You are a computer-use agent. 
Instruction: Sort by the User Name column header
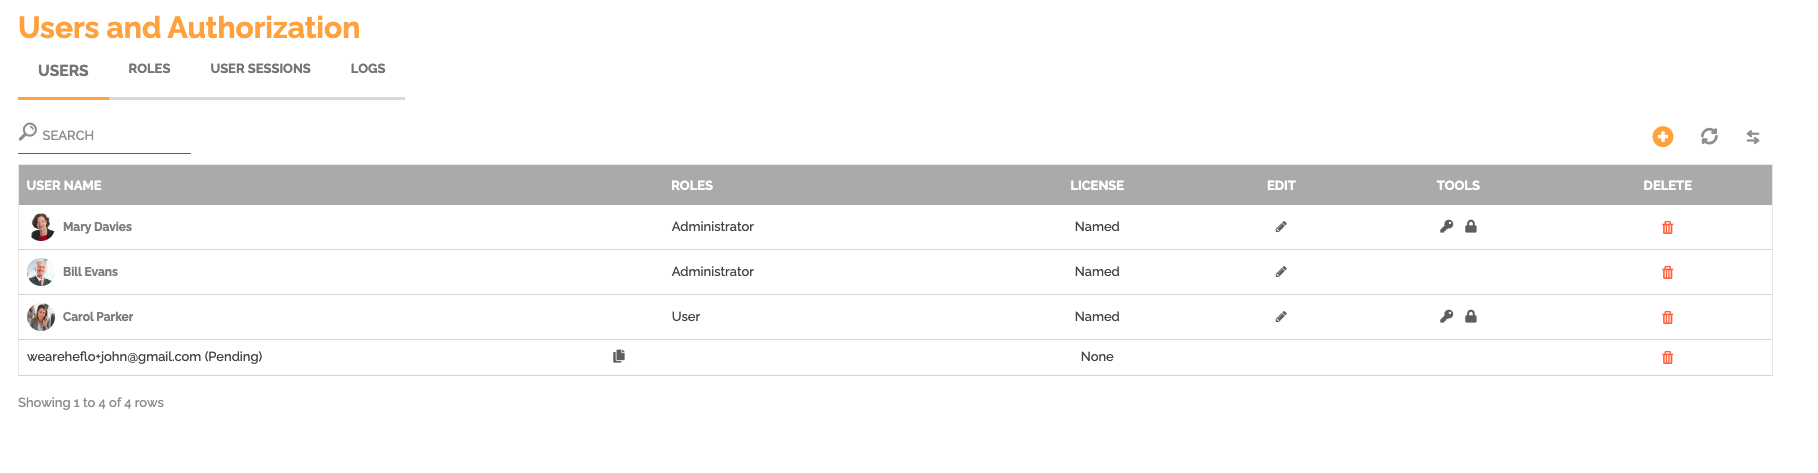(x=64, y=186)
